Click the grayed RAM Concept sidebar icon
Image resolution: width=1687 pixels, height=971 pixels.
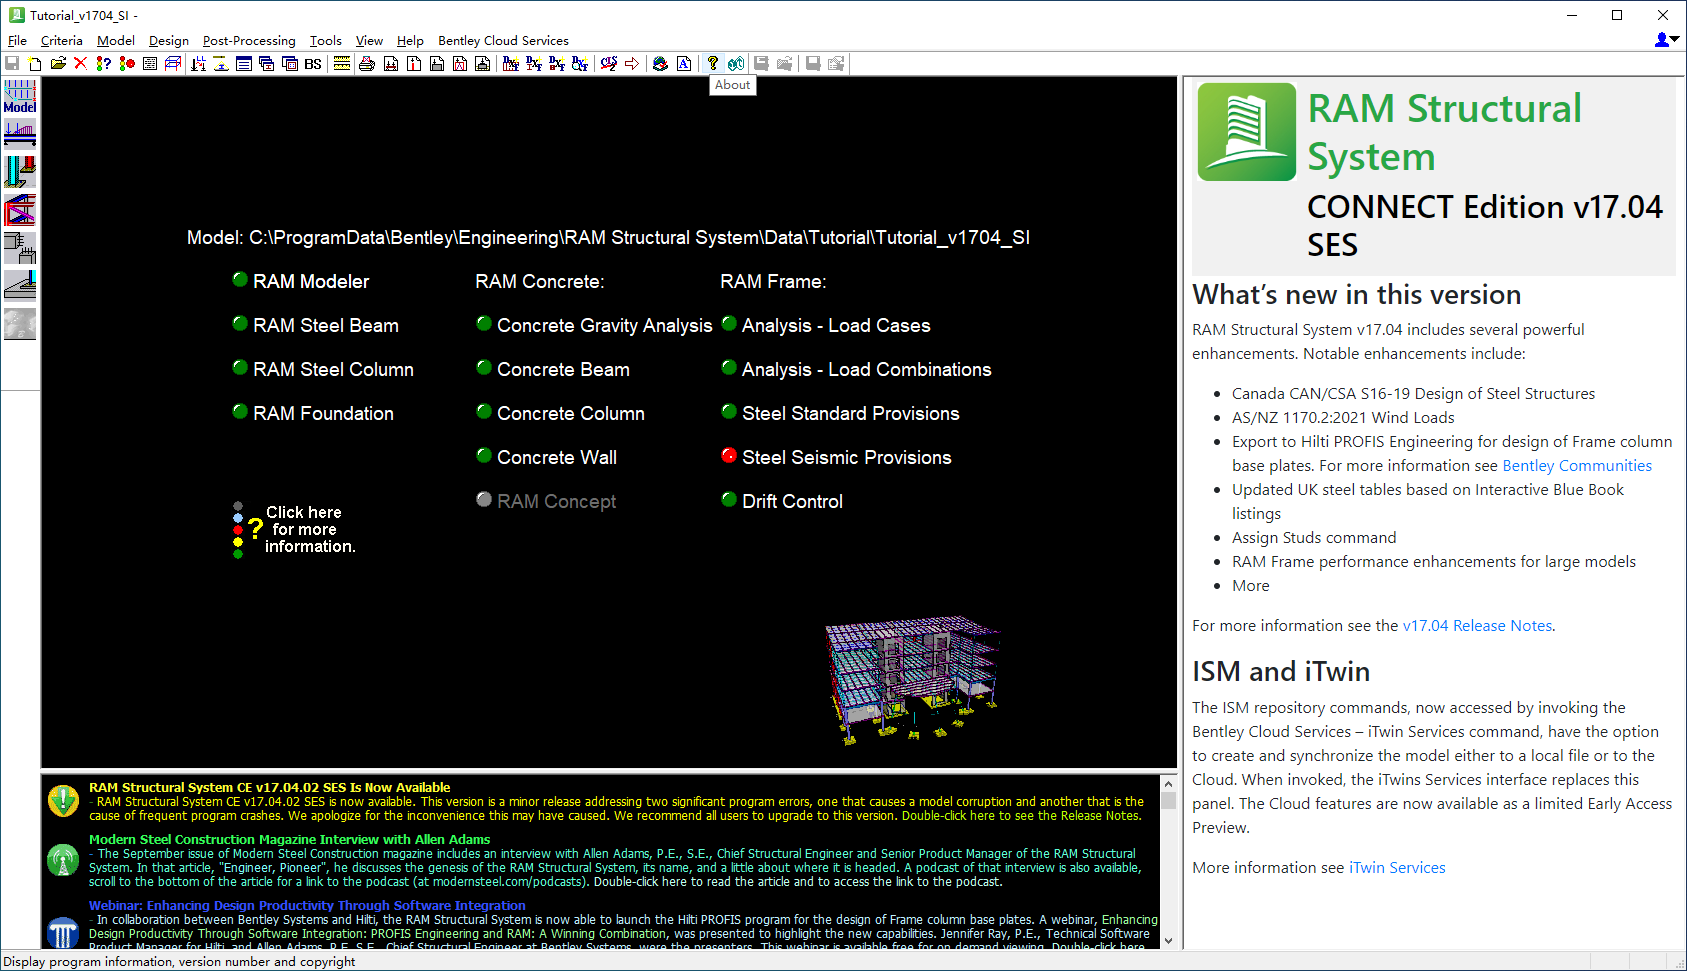20,323
